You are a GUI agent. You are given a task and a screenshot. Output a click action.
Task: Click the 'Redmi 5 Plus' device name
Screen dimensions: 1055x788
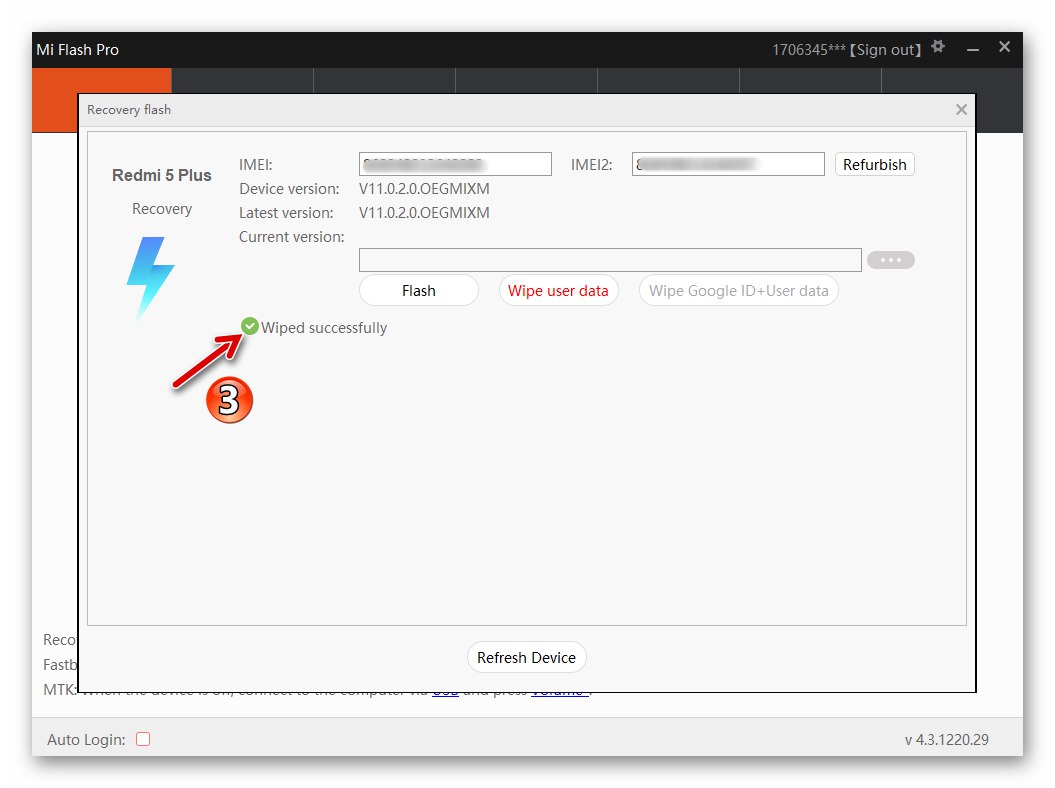(x=161, y=175)
